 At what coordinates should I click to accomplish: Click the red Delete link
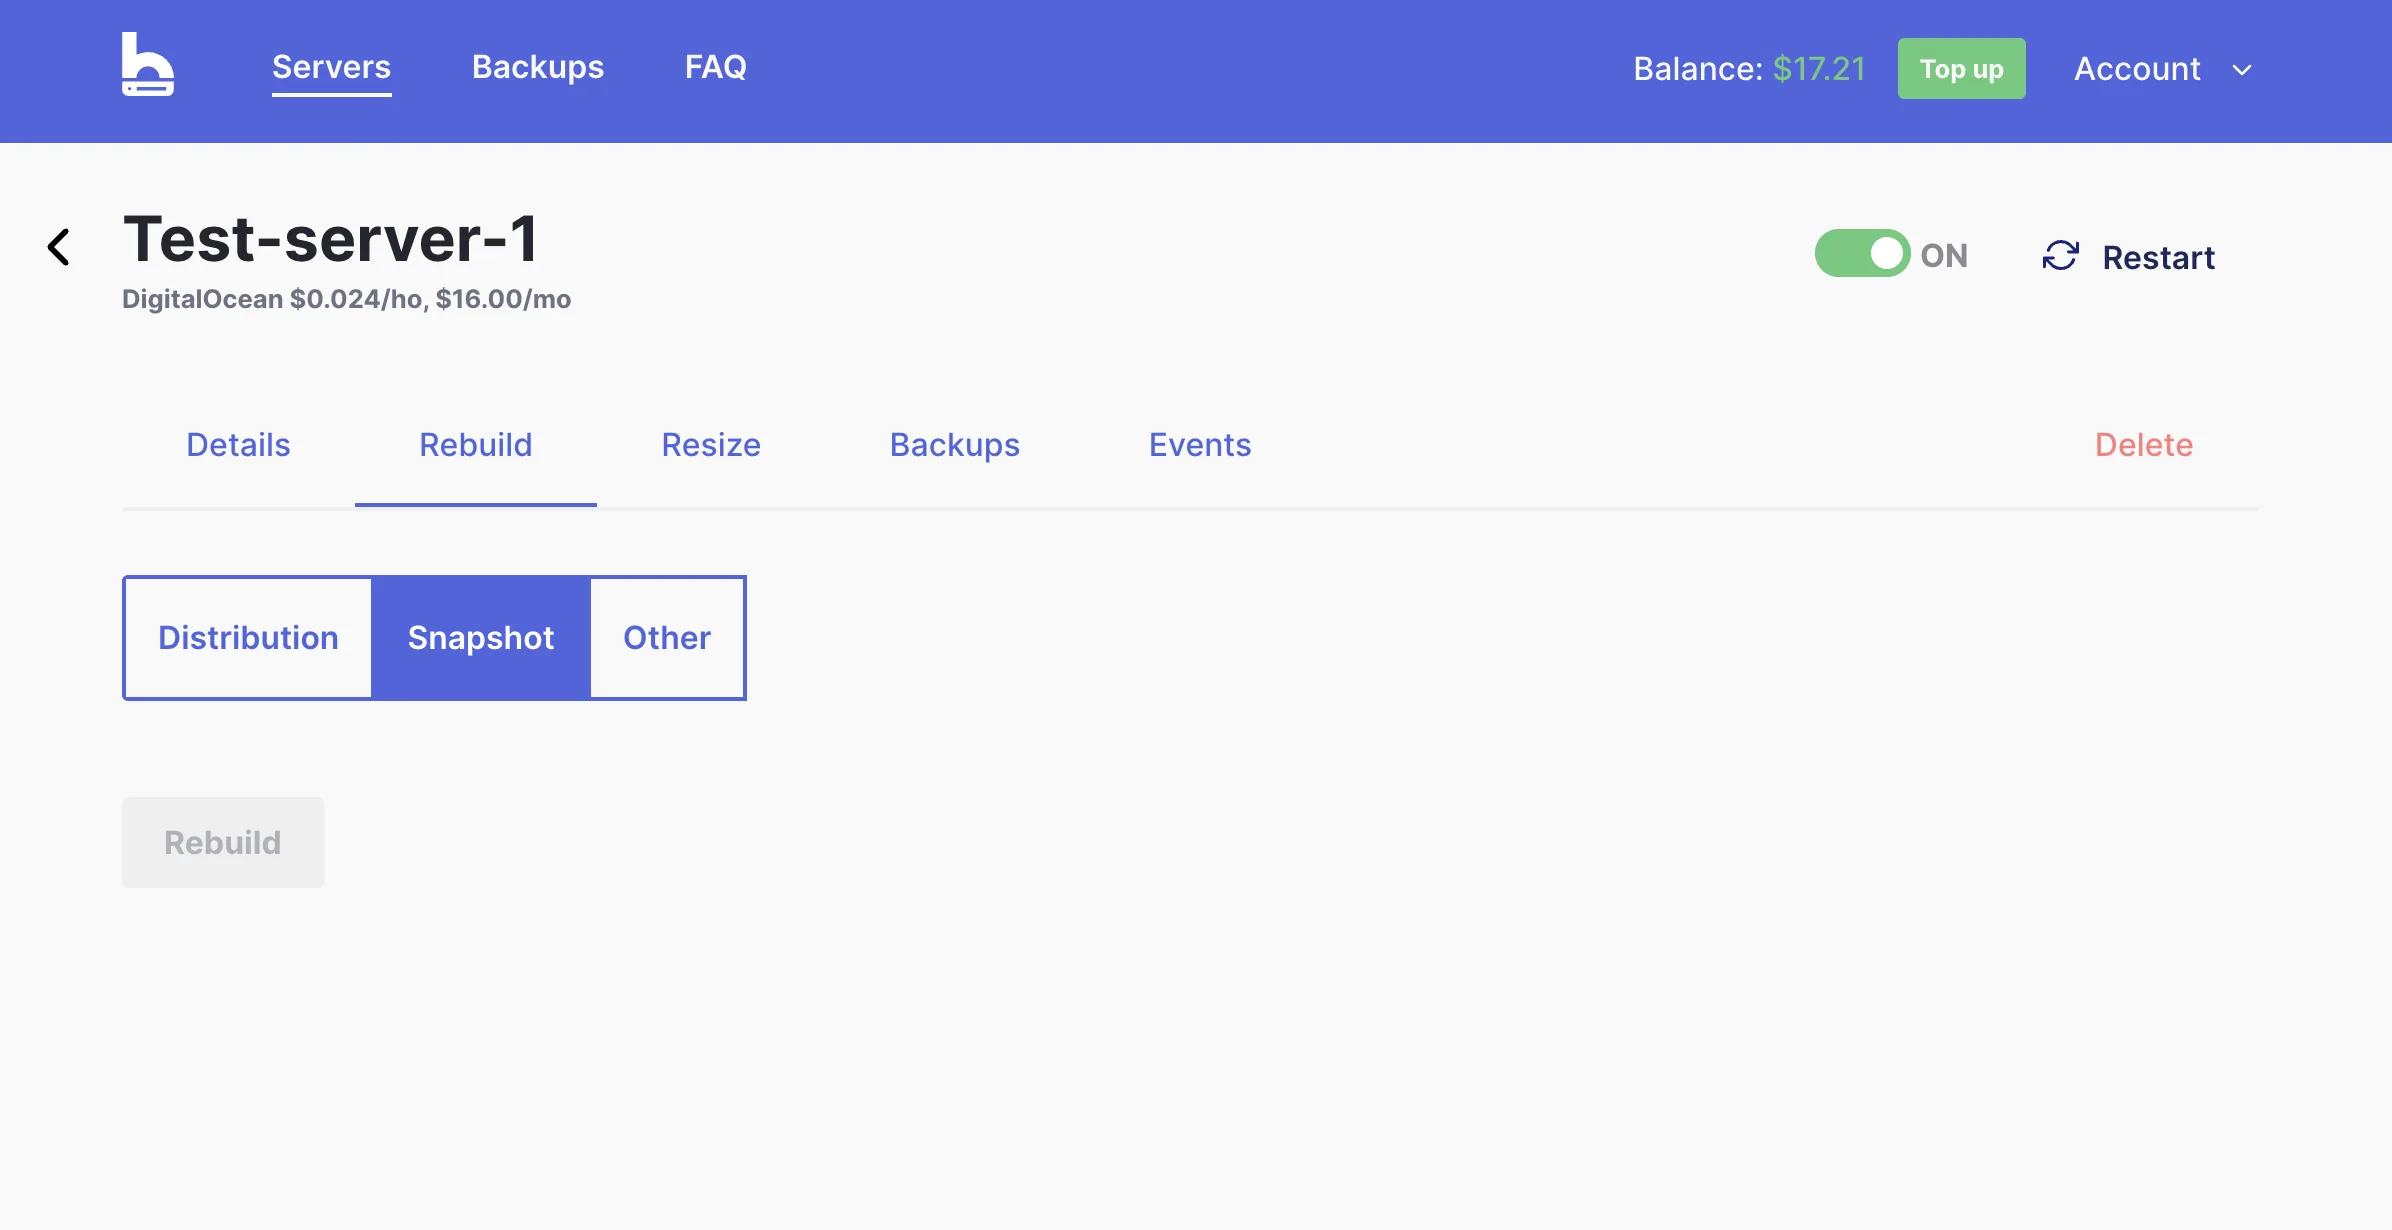click(x=2144, y=445)
